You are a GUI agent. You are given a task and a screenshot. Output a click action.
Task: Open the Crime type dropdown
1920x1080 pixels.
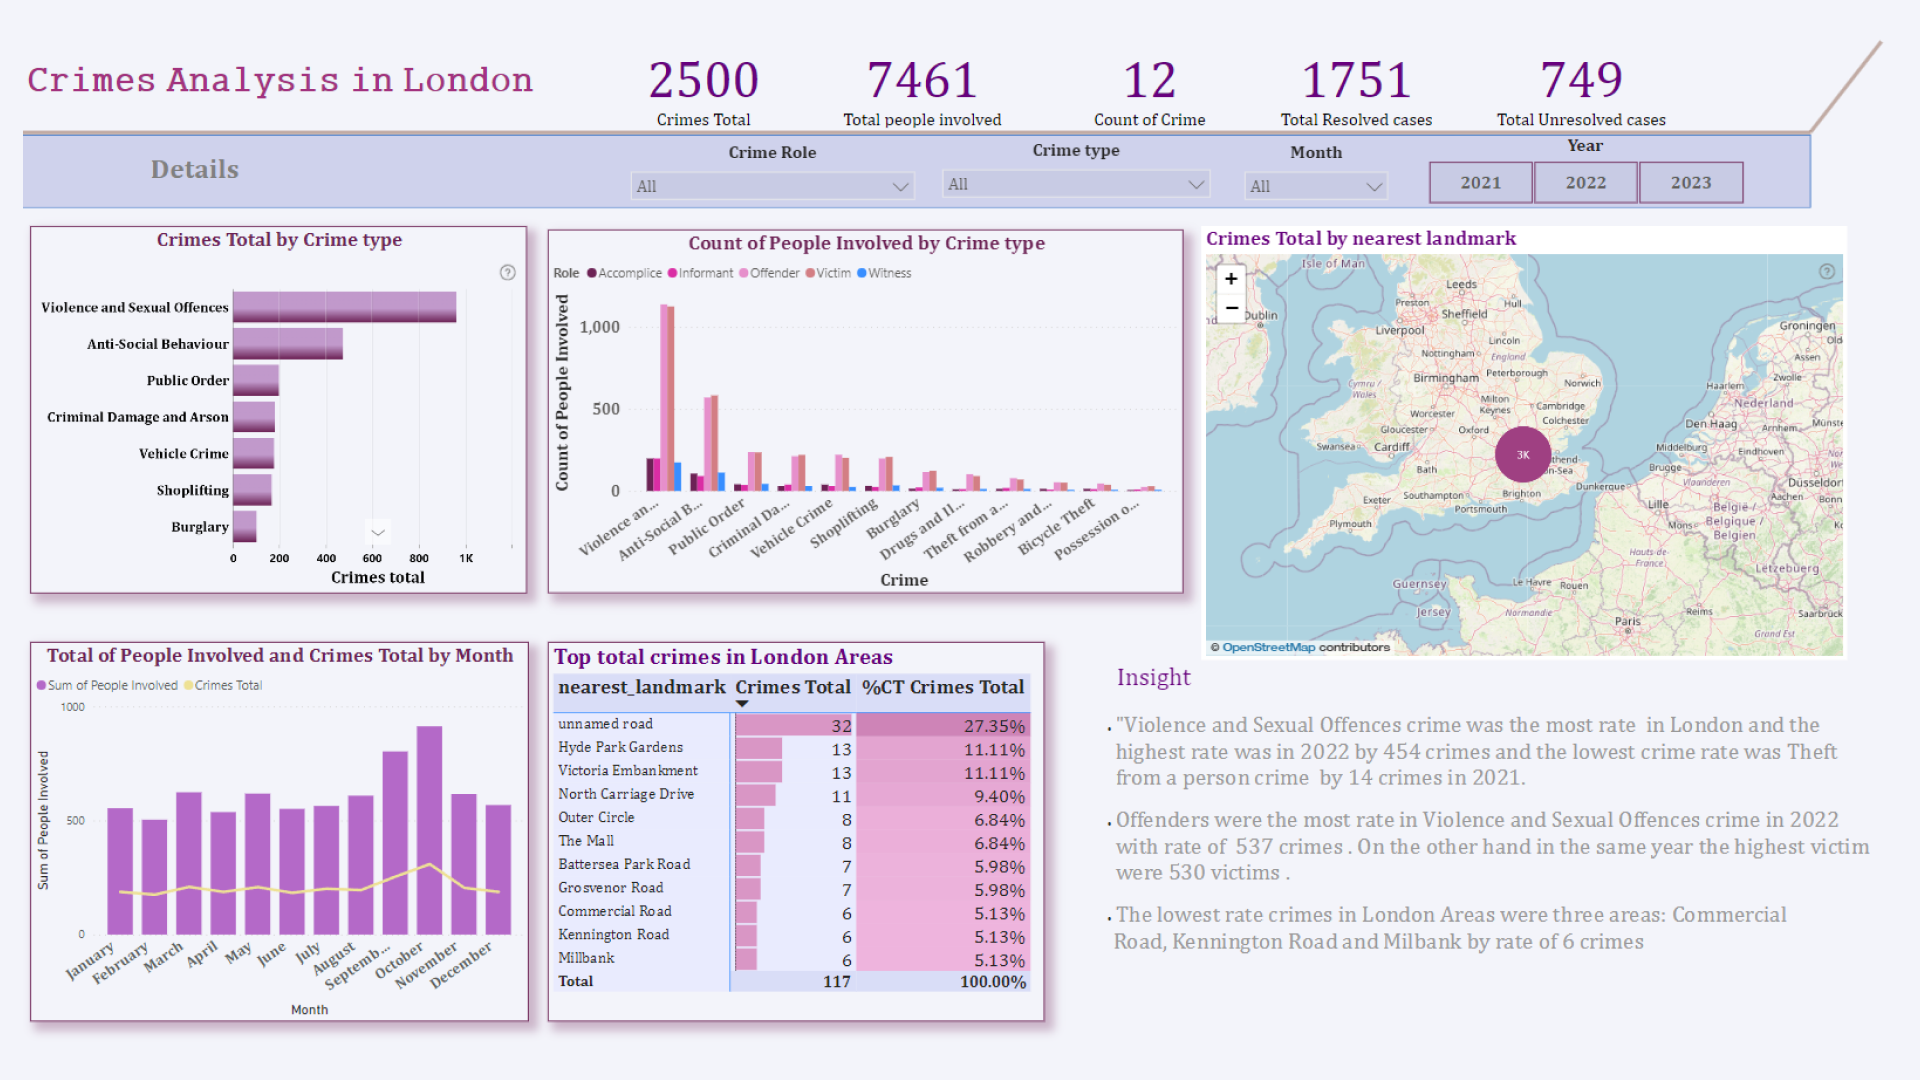tap(1076, 184)
